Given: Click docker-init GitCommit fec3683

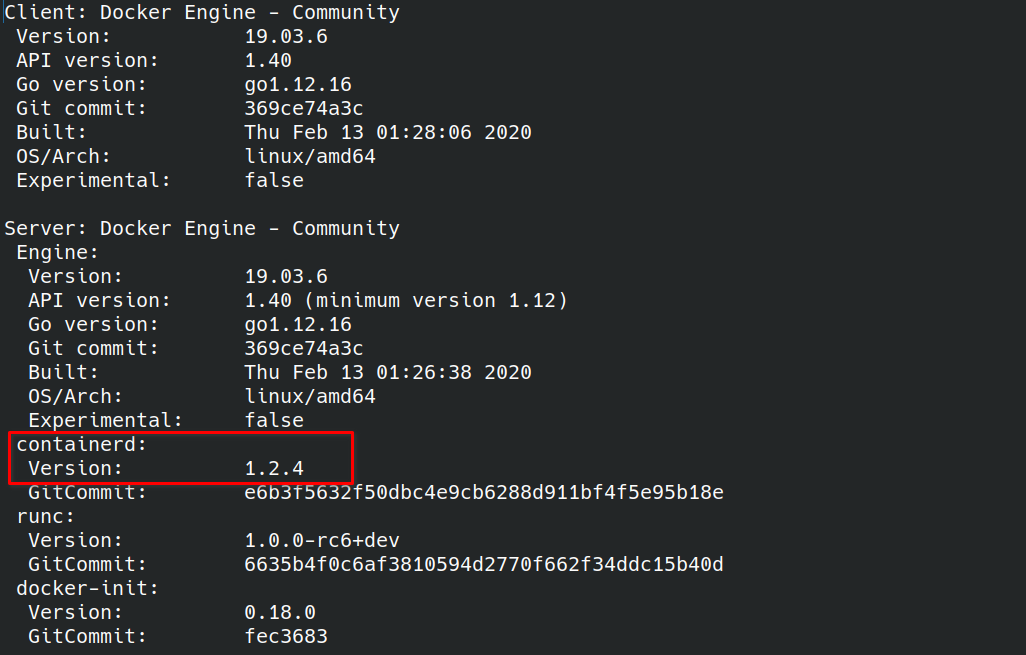Looking at the screenshot, I should click(x=286, y=637).
